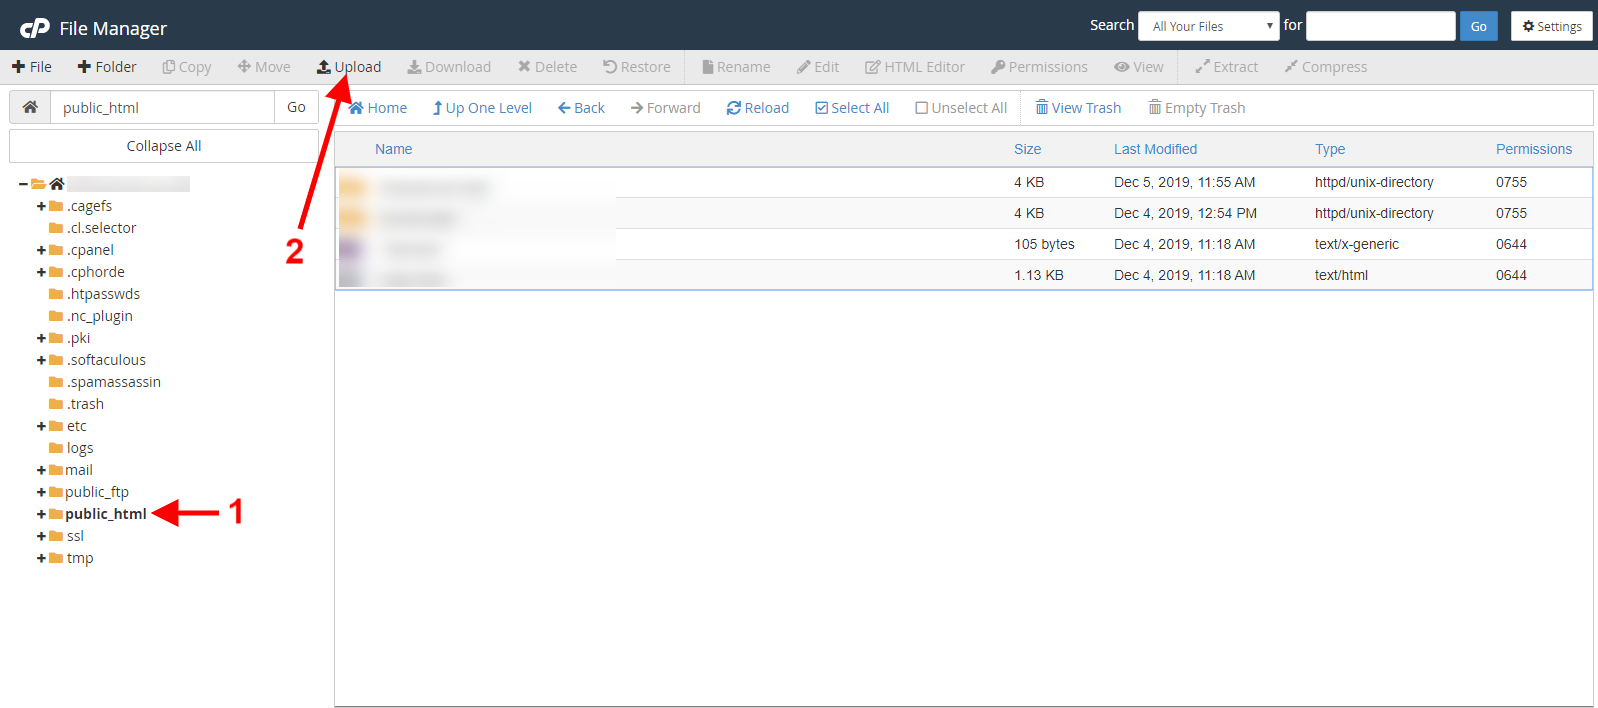Viewport: 1598px width, 708px height.
Task: Open the HTML Editor
Action: coord(915,67)
